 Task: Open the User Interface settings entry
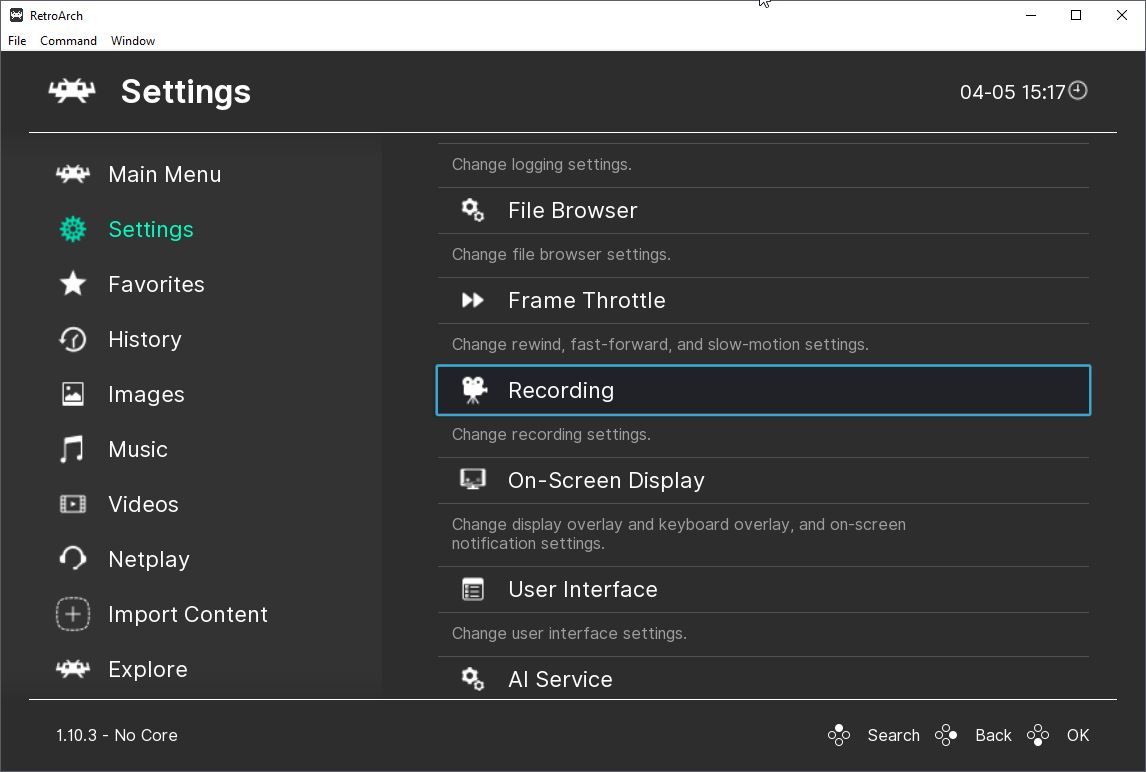tap(582, 589)
